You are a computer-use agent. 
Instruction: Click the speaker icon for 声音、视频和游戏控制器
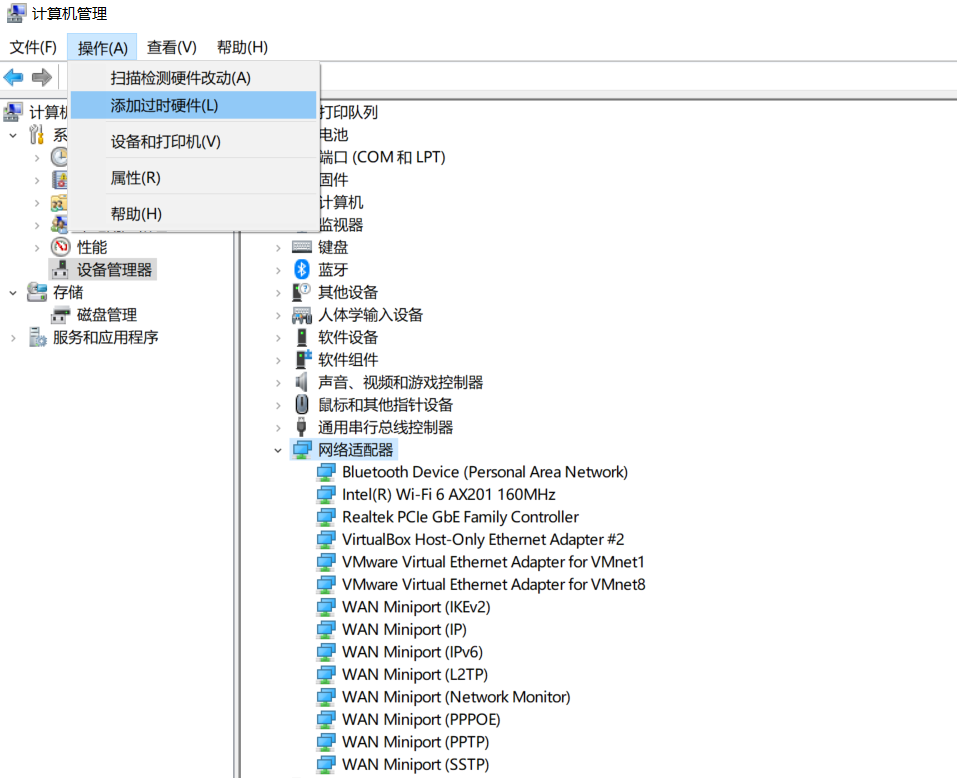pos(302,382)
